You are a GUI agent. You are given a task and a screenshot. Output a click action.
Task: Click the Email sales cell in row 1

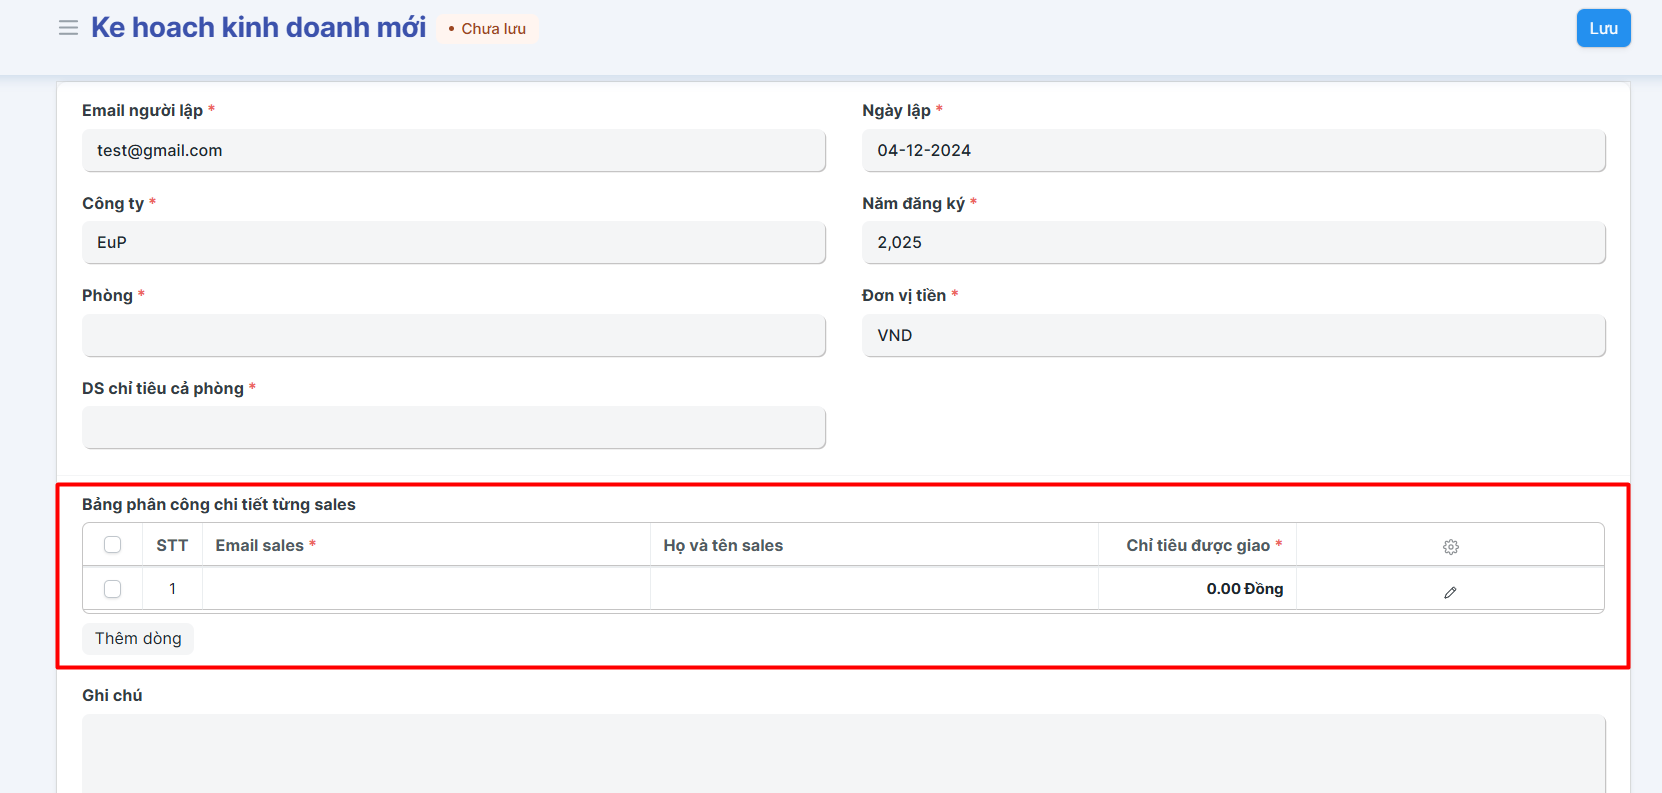click(426, 589)
